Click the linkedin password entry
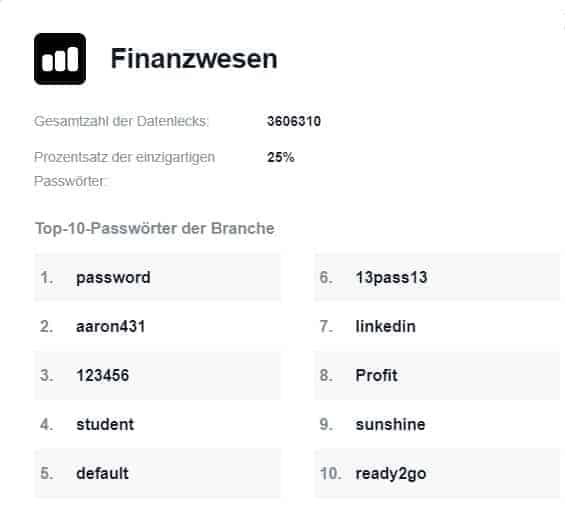Image resolution: width=565 pixels, height=515 pixels. [x=437, y=327]
